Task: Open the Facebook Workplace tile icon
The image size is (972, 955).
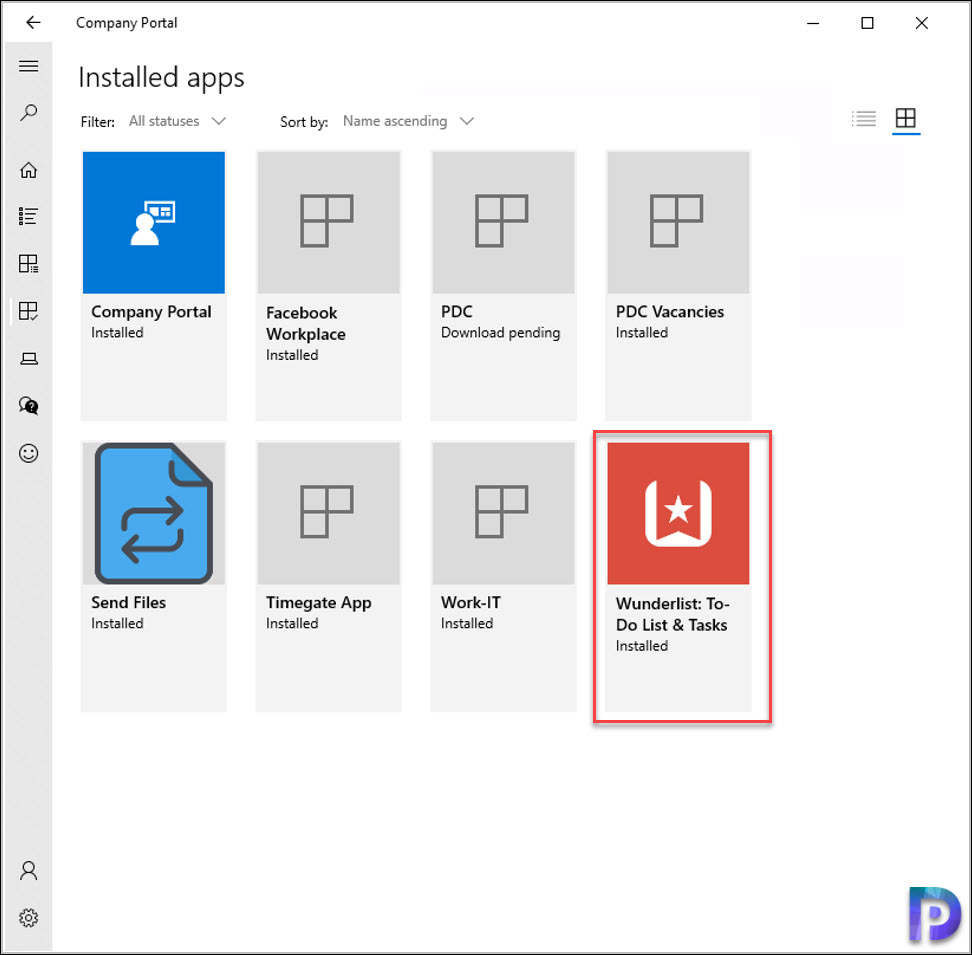Action: (x=329, y=222)
